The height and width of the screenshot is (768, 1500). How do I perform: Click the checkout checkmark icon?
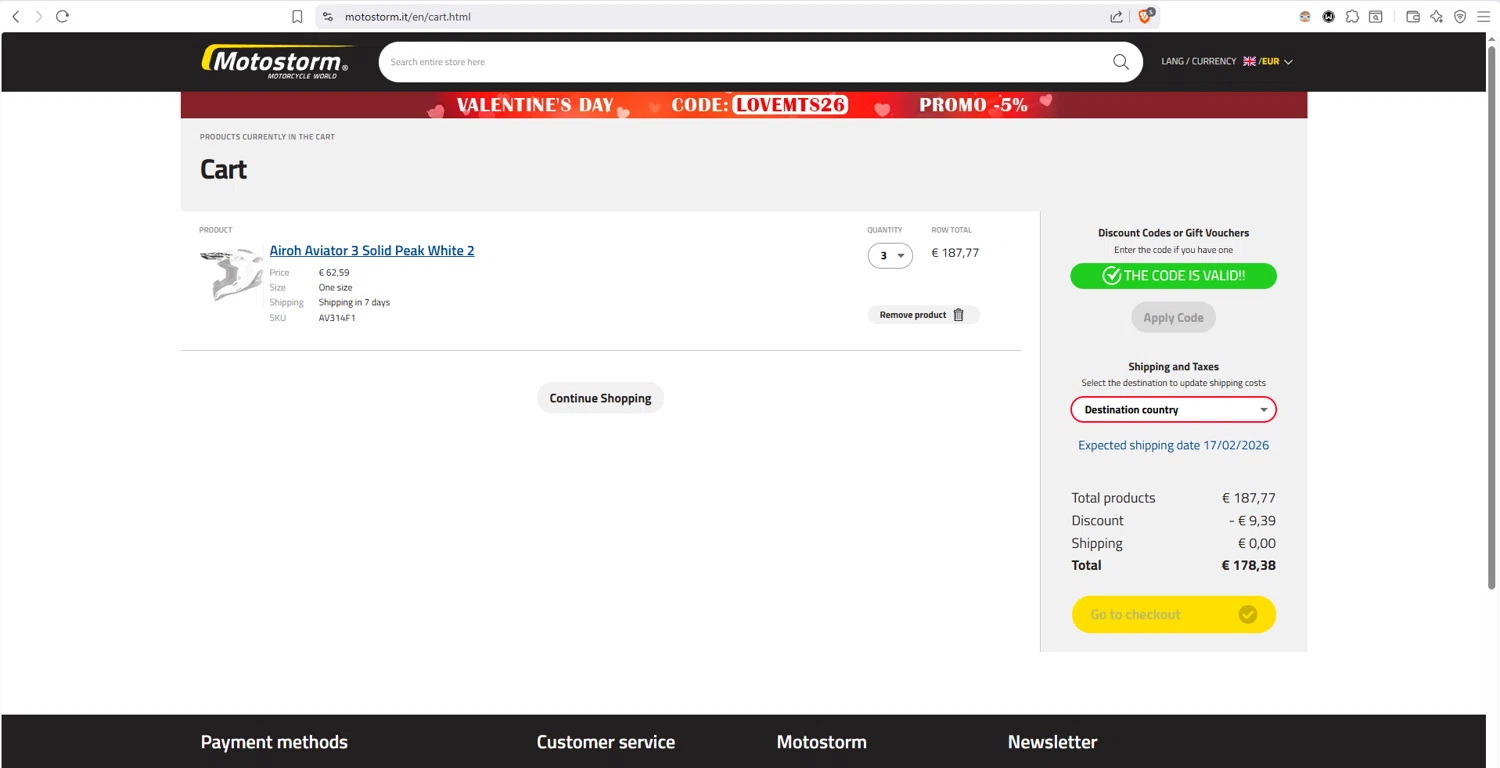[1248, 614]
